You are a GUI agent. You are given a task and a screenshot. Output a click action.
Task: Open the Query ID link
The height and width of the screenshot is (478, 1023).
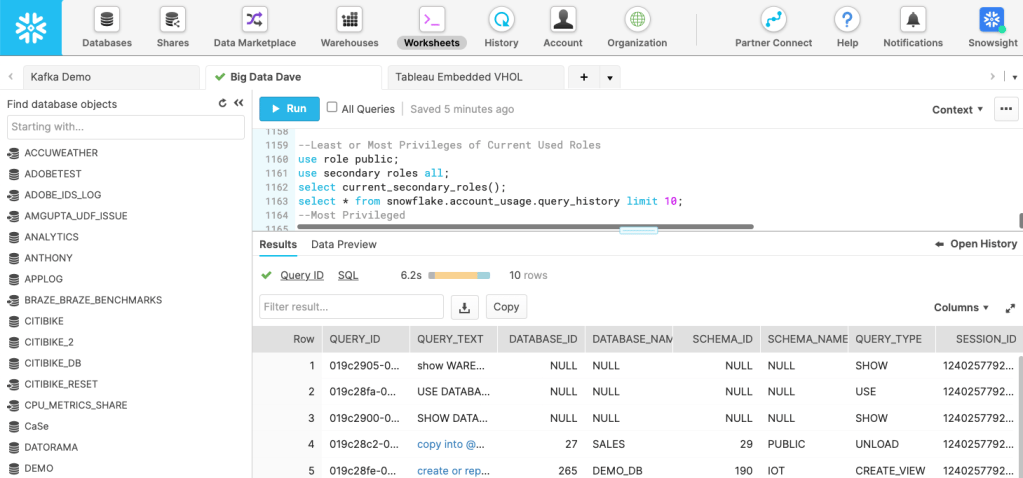302,275
